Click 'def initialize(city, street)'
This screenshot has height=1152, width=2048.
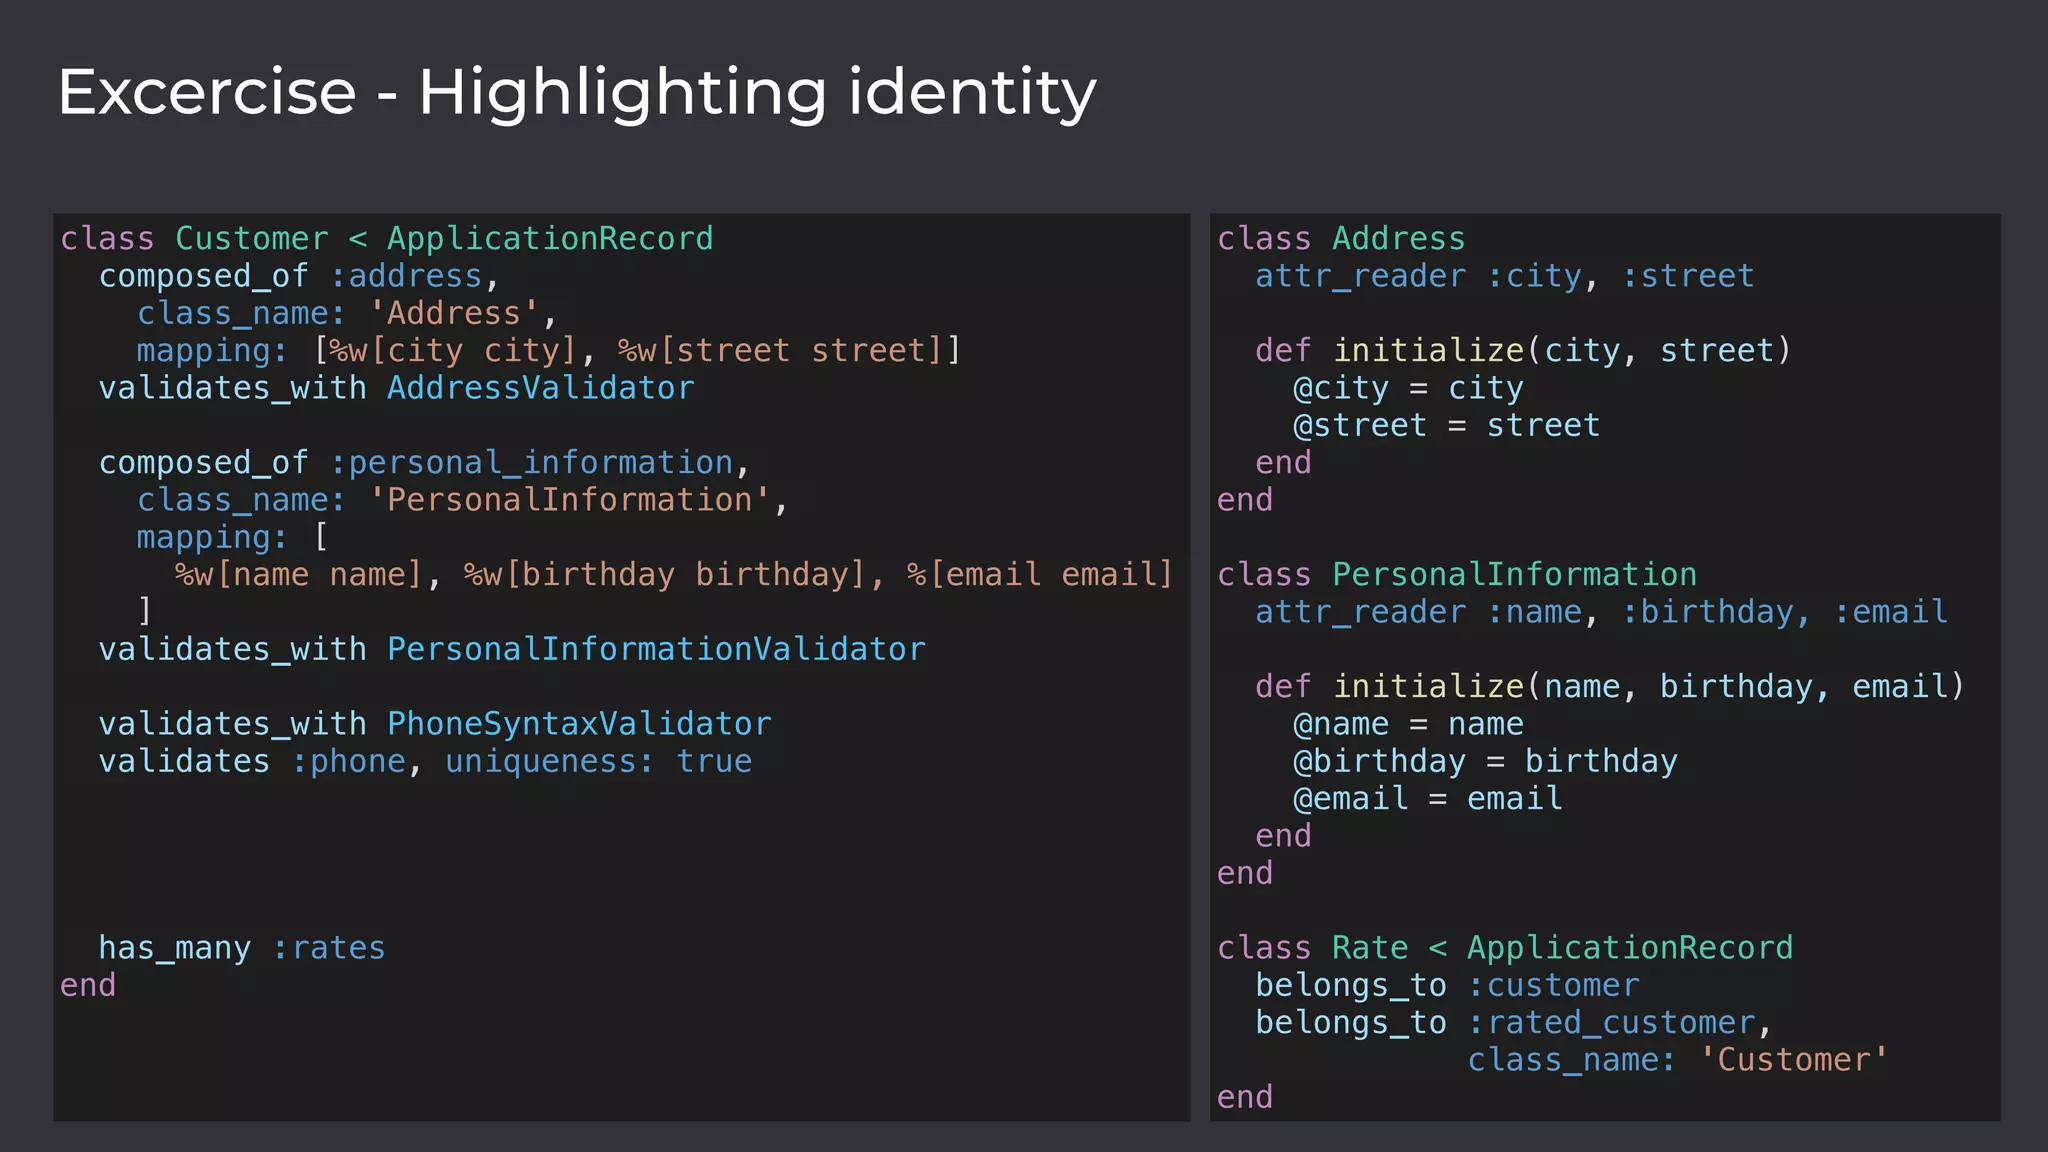point(1524,351)
